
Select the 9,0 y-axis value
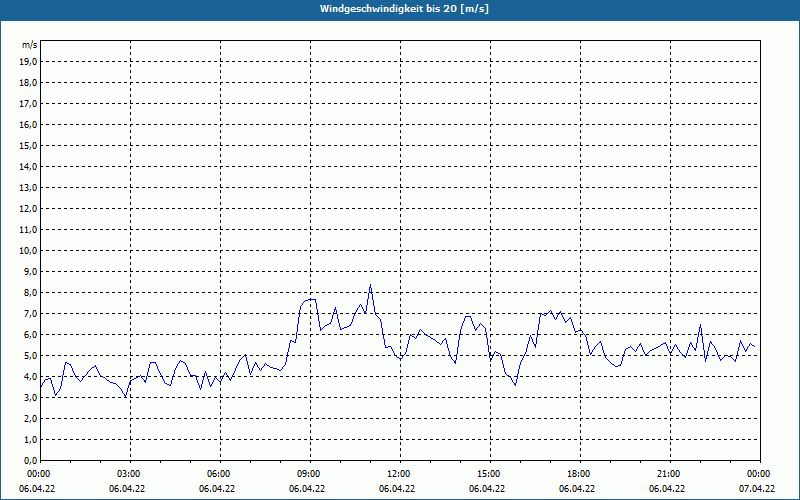(30, 271)
